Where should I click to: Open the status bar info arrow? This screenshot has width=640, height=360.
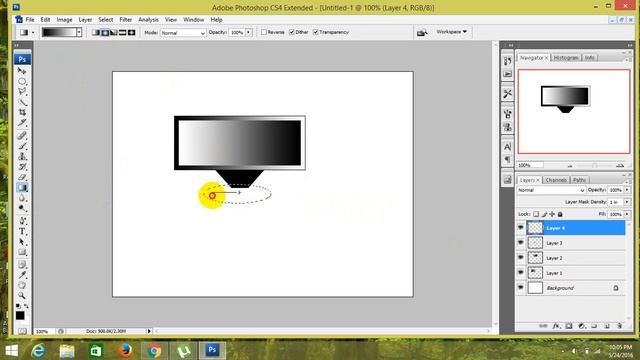(x=149, y=331)
